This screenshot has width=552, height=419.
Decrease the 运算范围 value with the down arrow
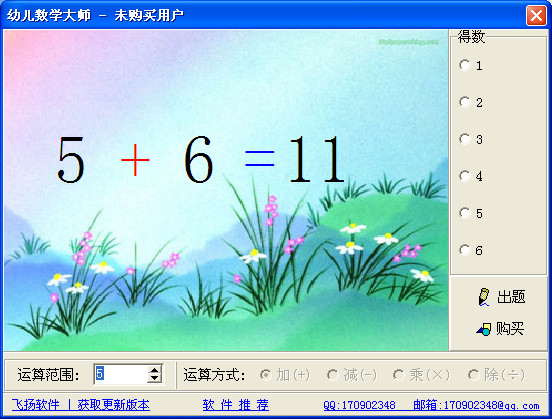click(155, 378)
